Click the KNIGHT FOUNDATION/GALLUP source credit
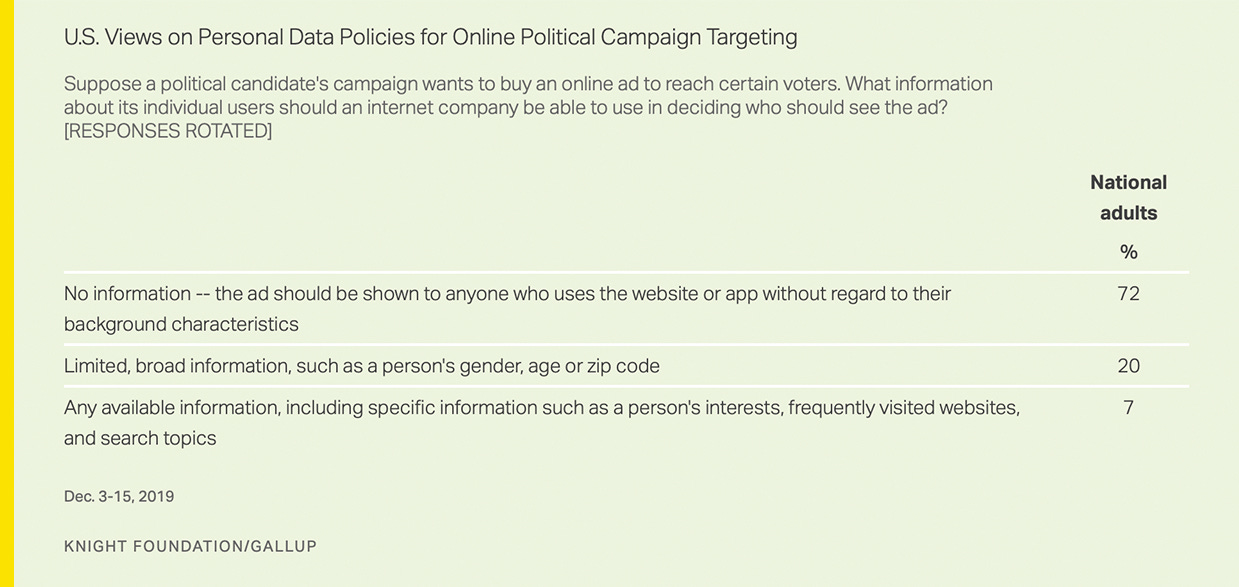 click(190, 546)
